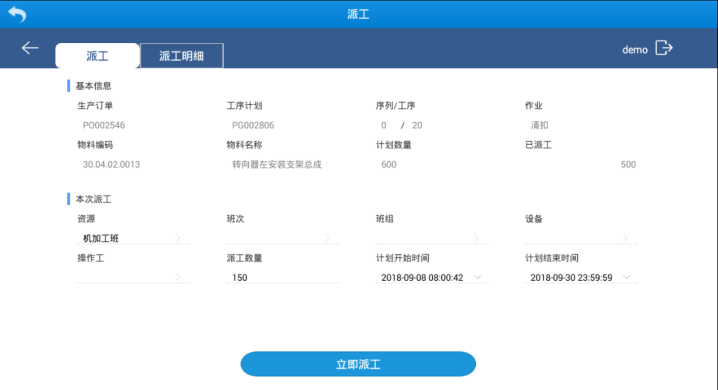Click the curved undo arrow icon
This screenshot has width=718, height=390.
tap(17, 14)
